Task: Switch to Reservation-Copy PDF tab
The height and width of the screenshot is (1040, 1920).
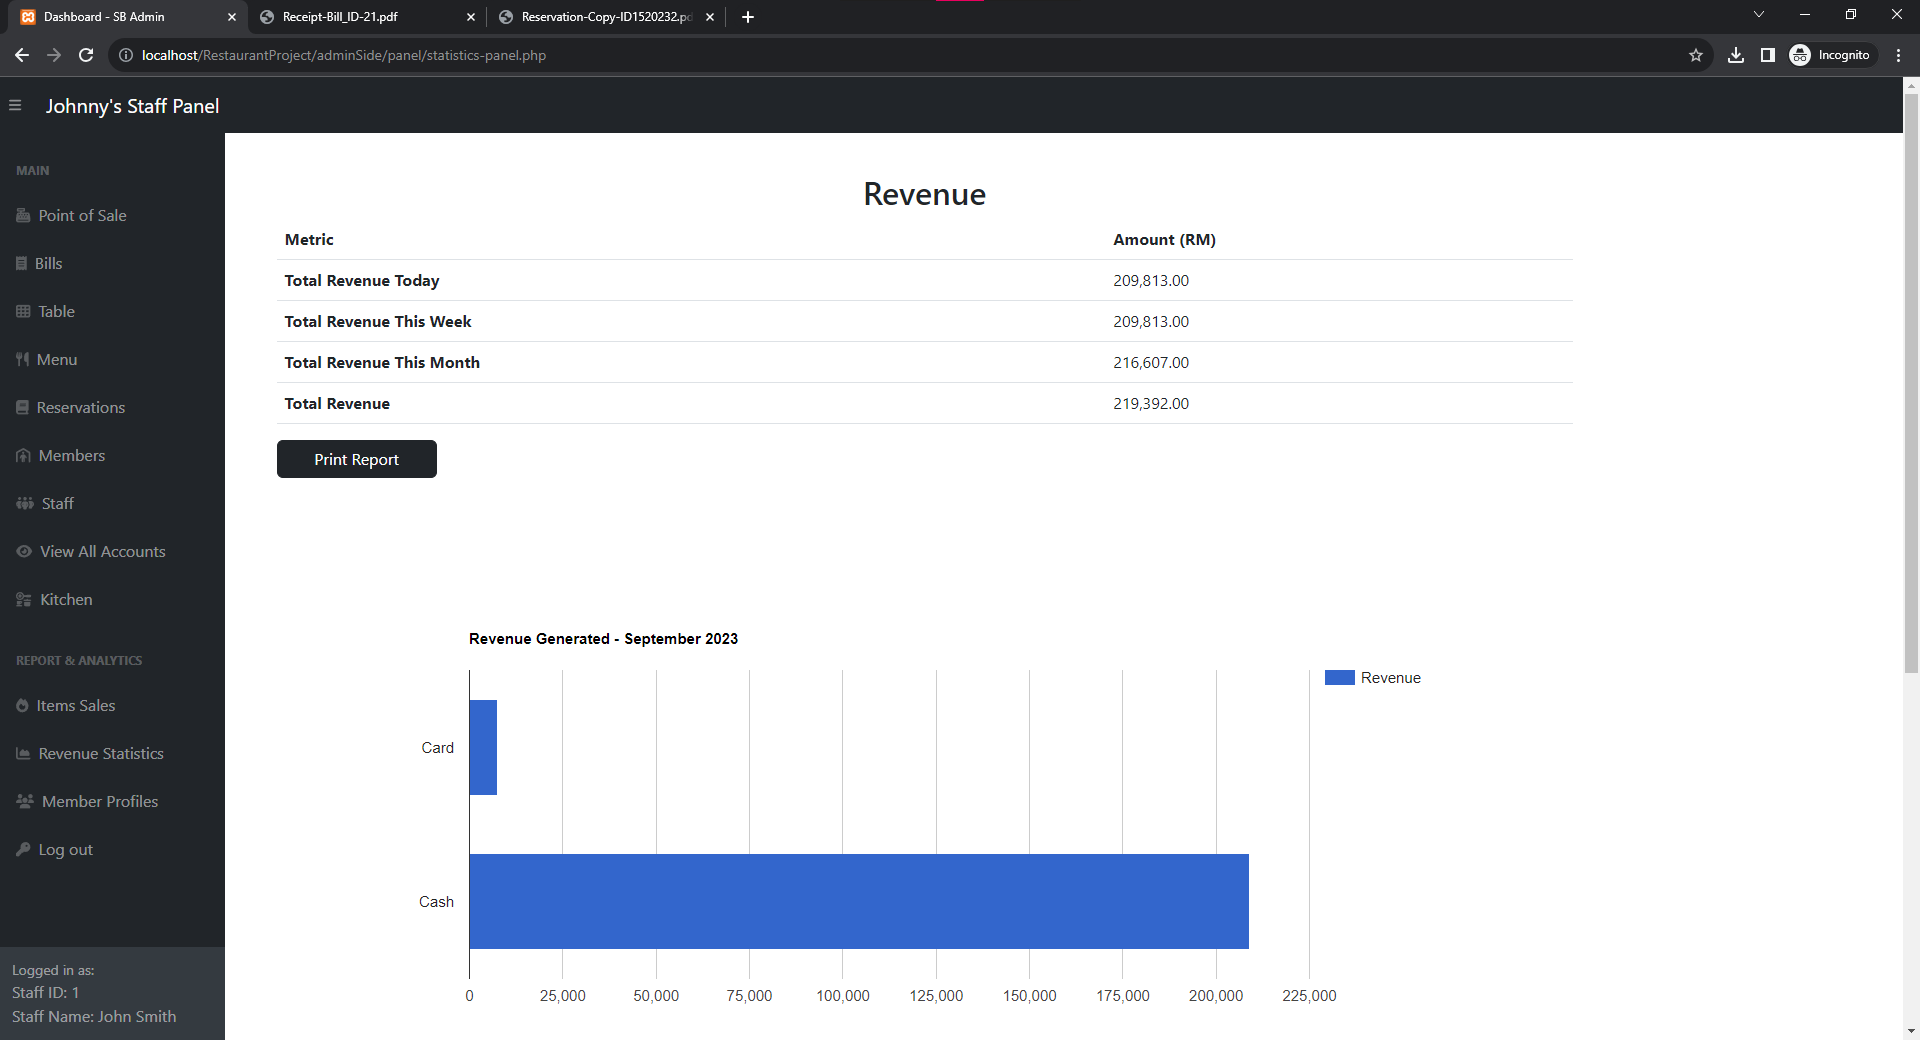Action: point(605,17)
